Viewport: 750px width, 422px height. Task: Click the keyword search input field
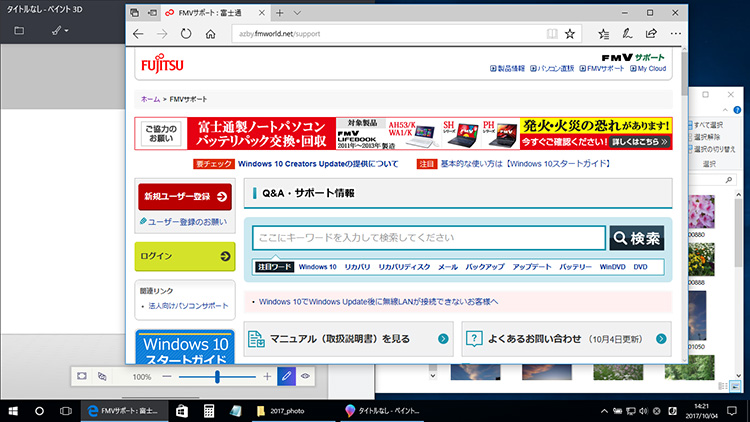coord(430,238)
